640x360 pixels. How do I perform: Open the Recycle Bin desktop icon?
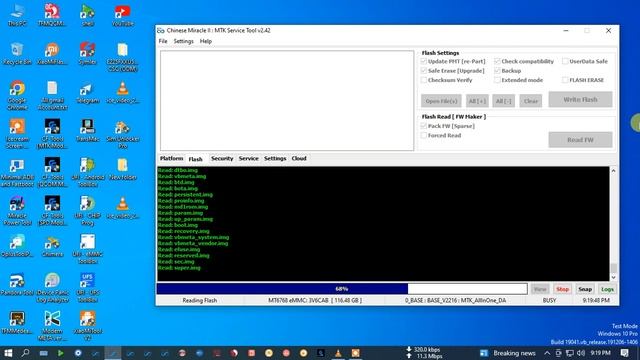pyautogui.click(x=17, y=54)
